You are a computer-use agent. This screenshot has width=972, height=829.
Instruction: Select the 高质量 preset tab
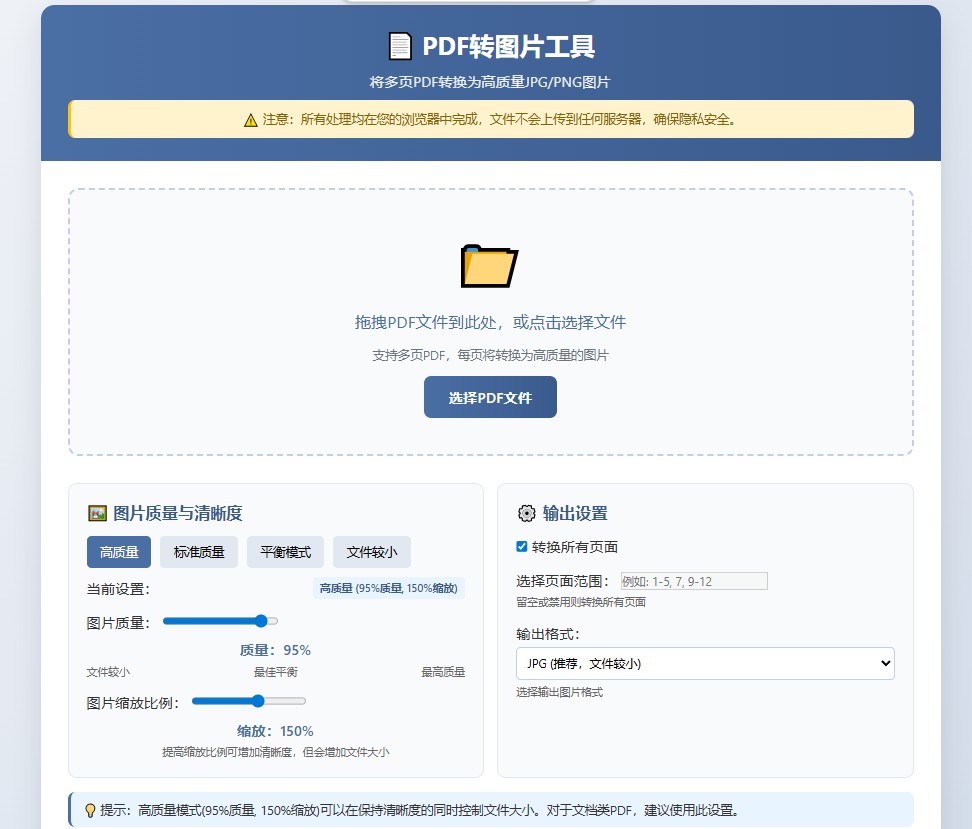pyautogui.click(x=119, y=552)
